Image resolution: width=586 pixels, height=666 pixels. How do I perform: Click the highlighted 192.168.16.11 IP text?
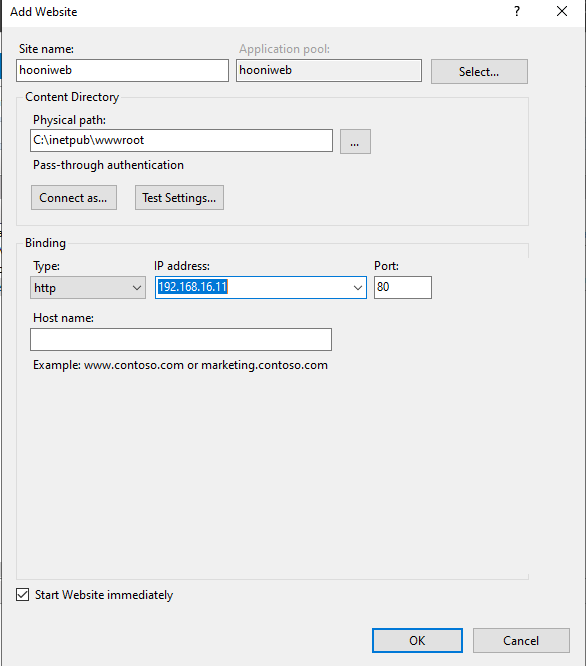tap(193, 287)
